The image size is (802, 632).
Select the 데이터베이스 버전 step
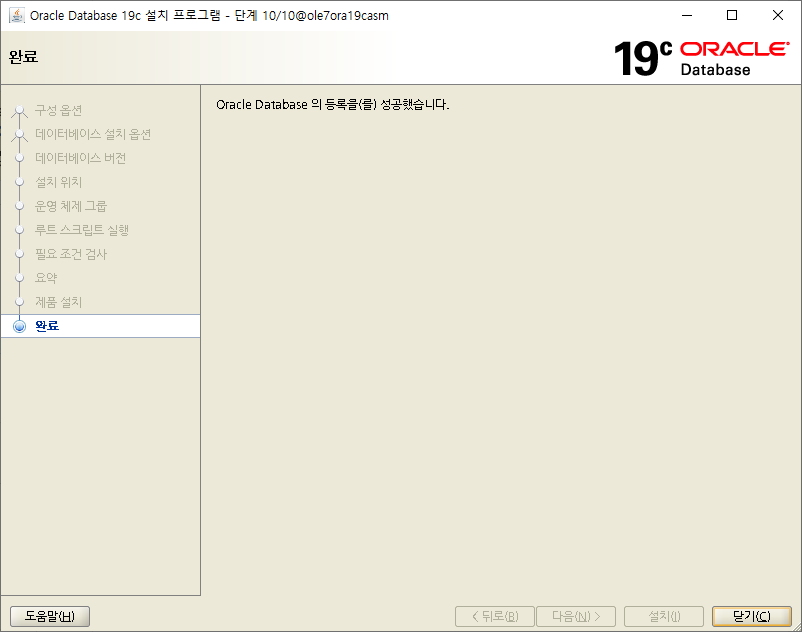80,158
